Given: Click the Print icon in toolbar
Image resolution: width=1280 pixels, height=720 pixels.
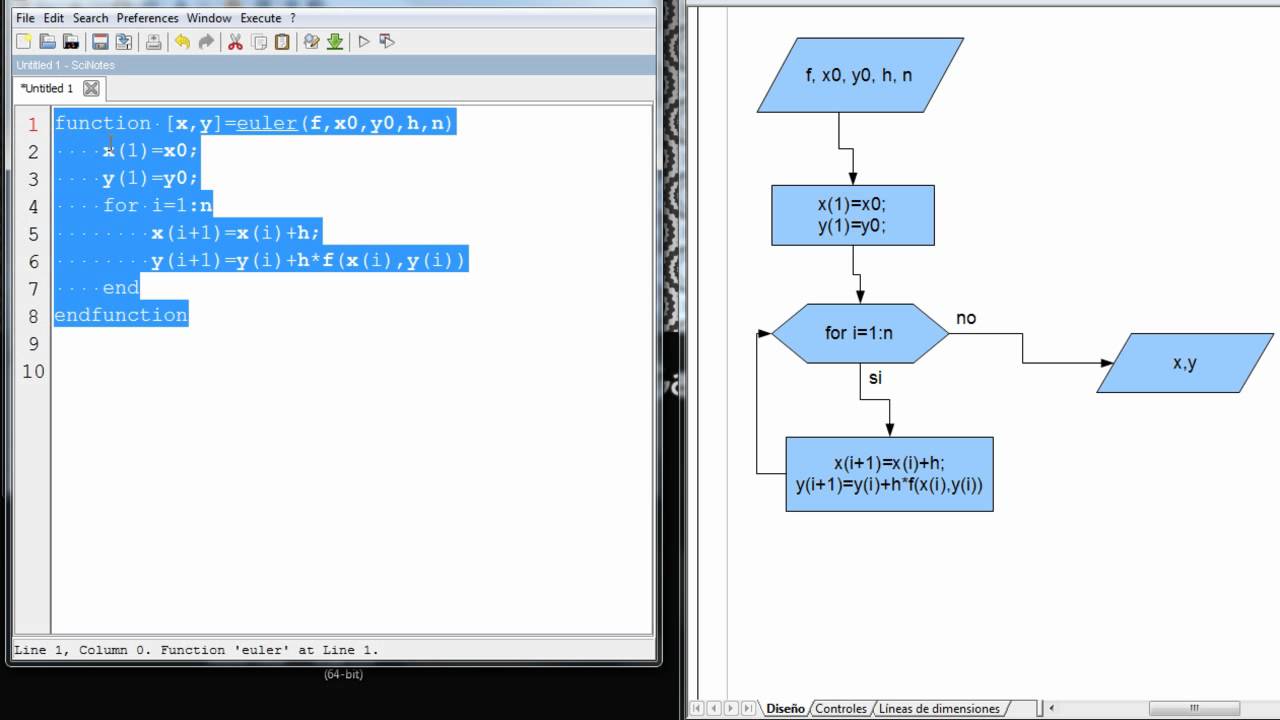Looking at the screenshot, I should click(153, 42).
